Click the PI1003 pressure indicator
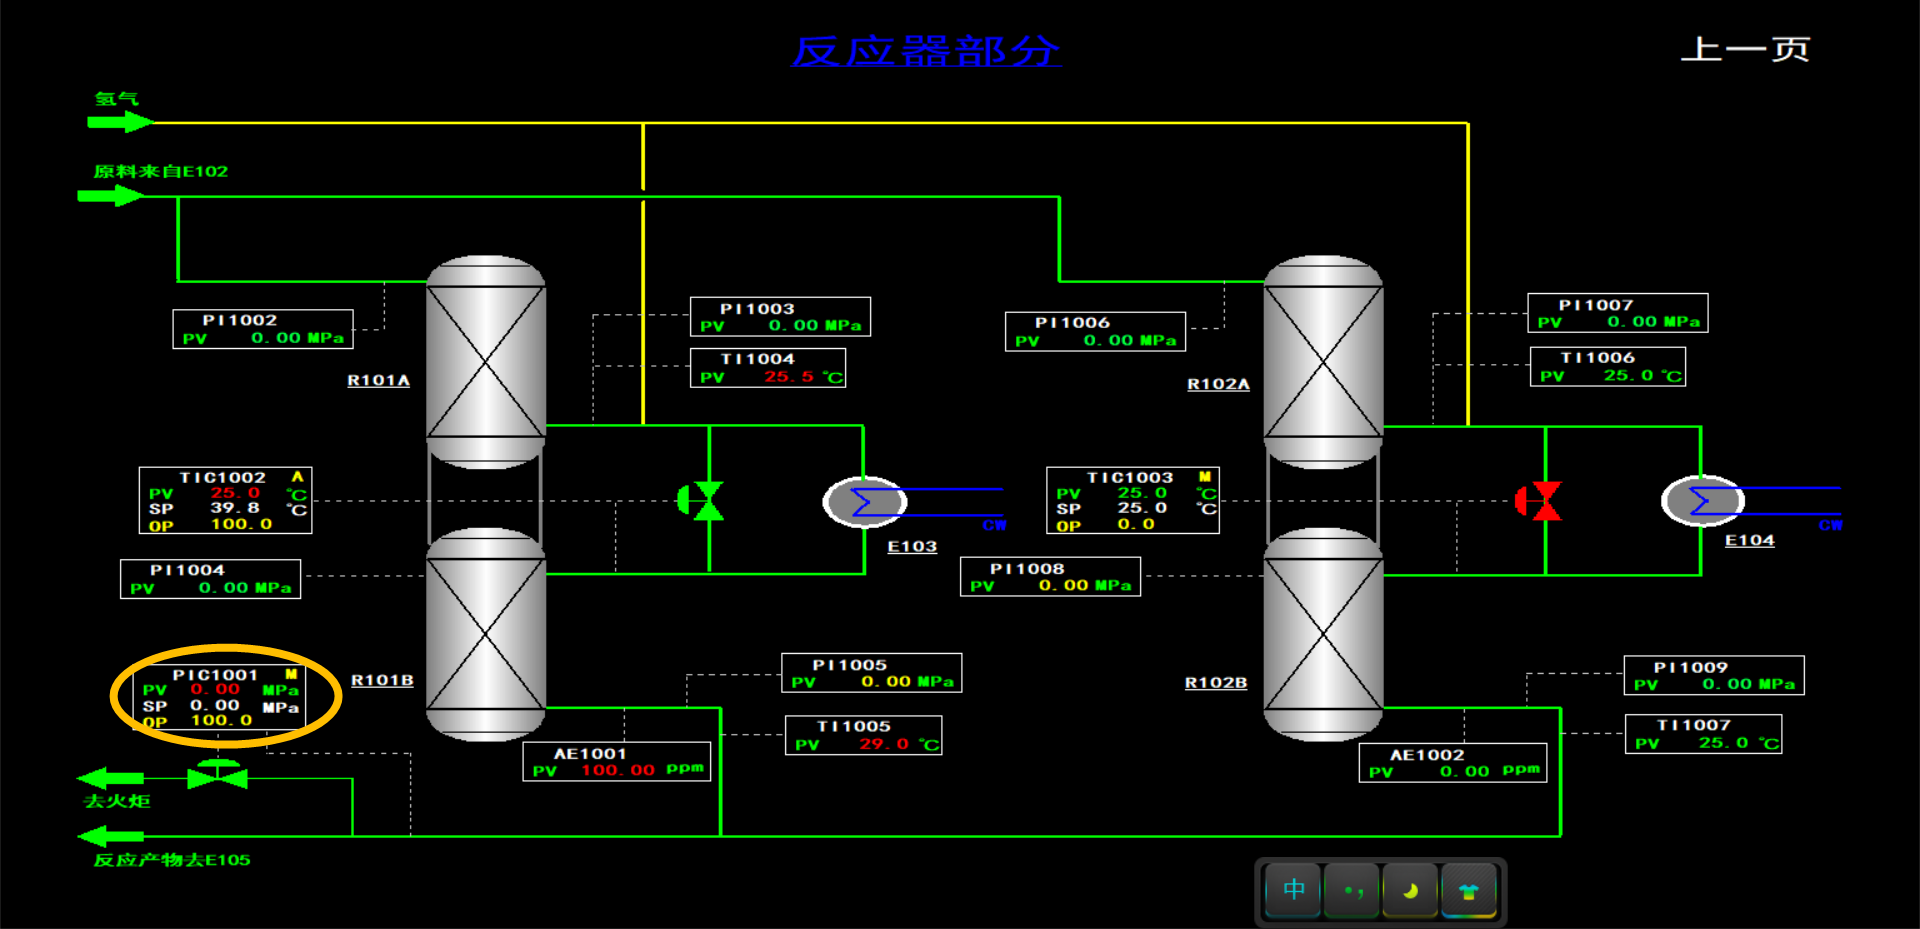Viewport: 1920px width, 929px height. pyautogui.click(x=781, y=317)
